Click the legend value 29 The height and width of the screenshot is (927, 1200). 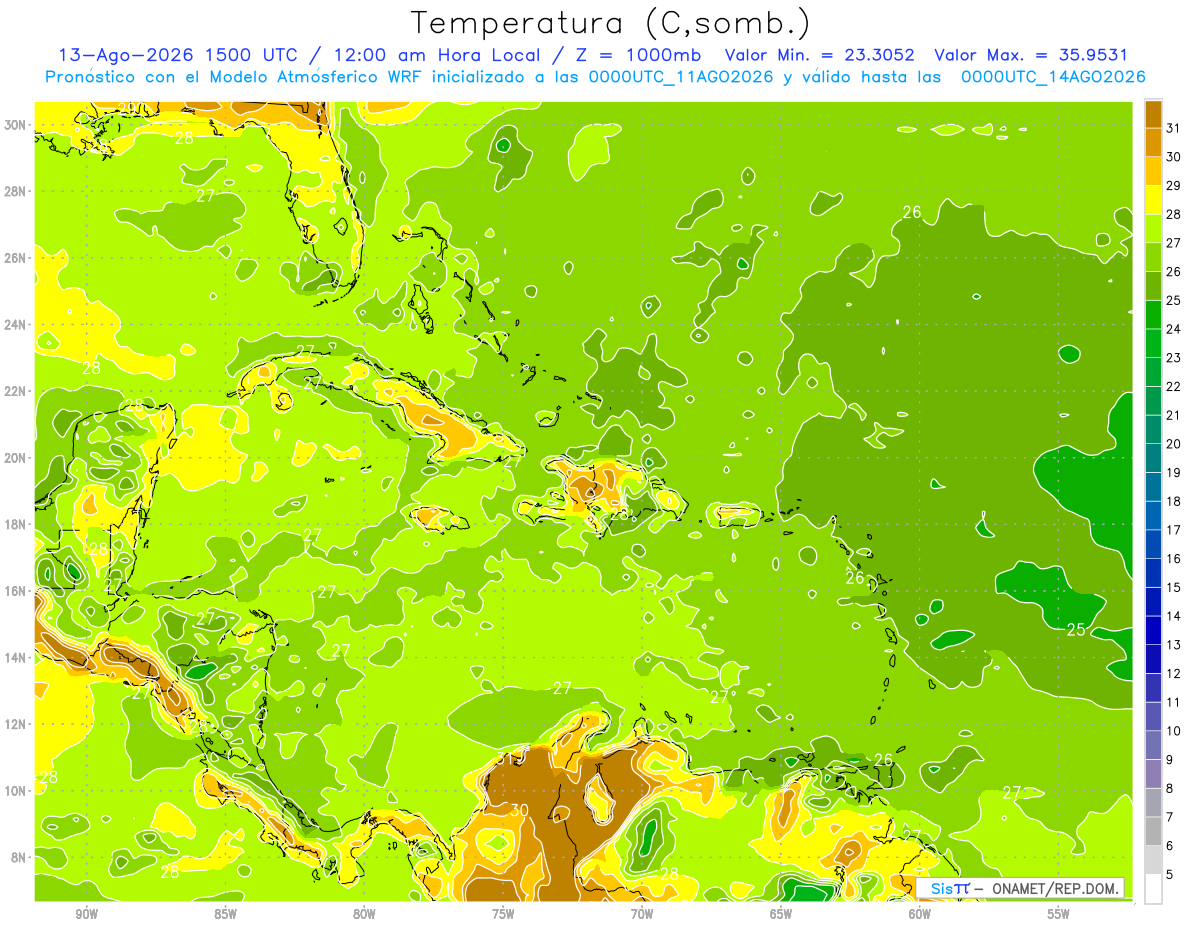1174,186
